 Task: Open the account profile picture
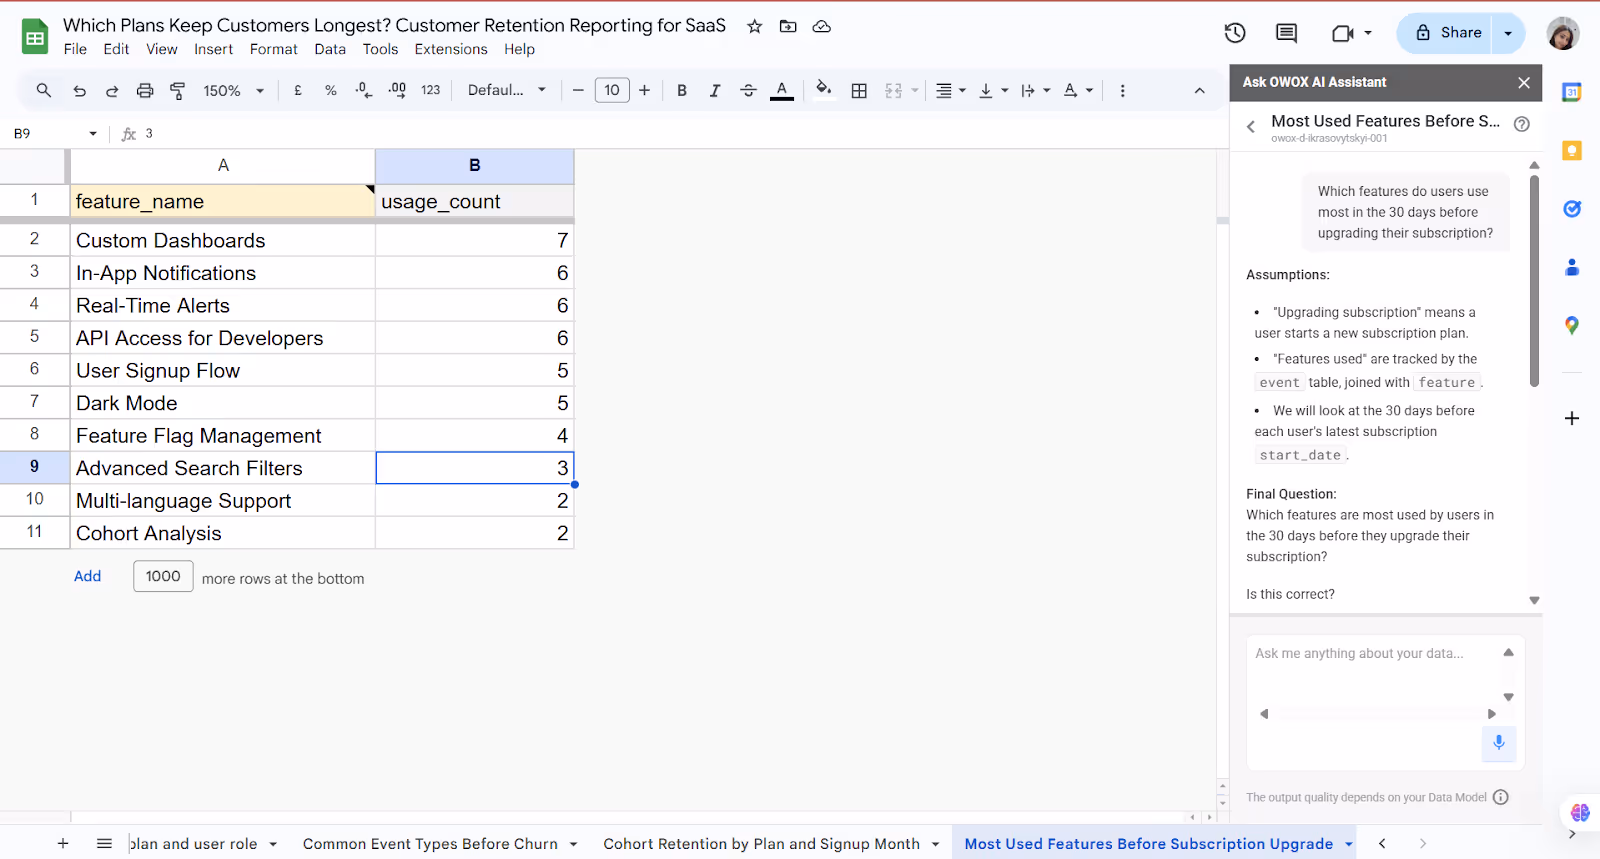click(1562, 33)
